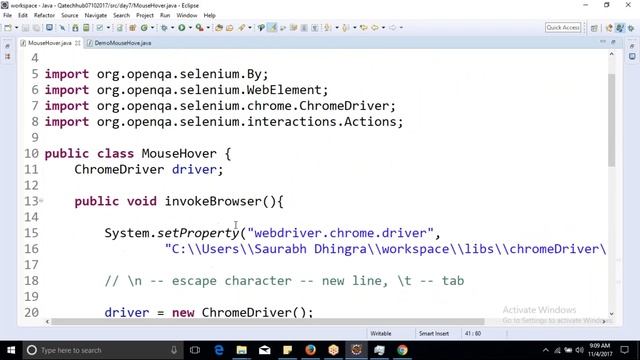This screenshot has height=360, width=640.
Task: Click inside the Quick Access field
Action: [x=563, y=27]
